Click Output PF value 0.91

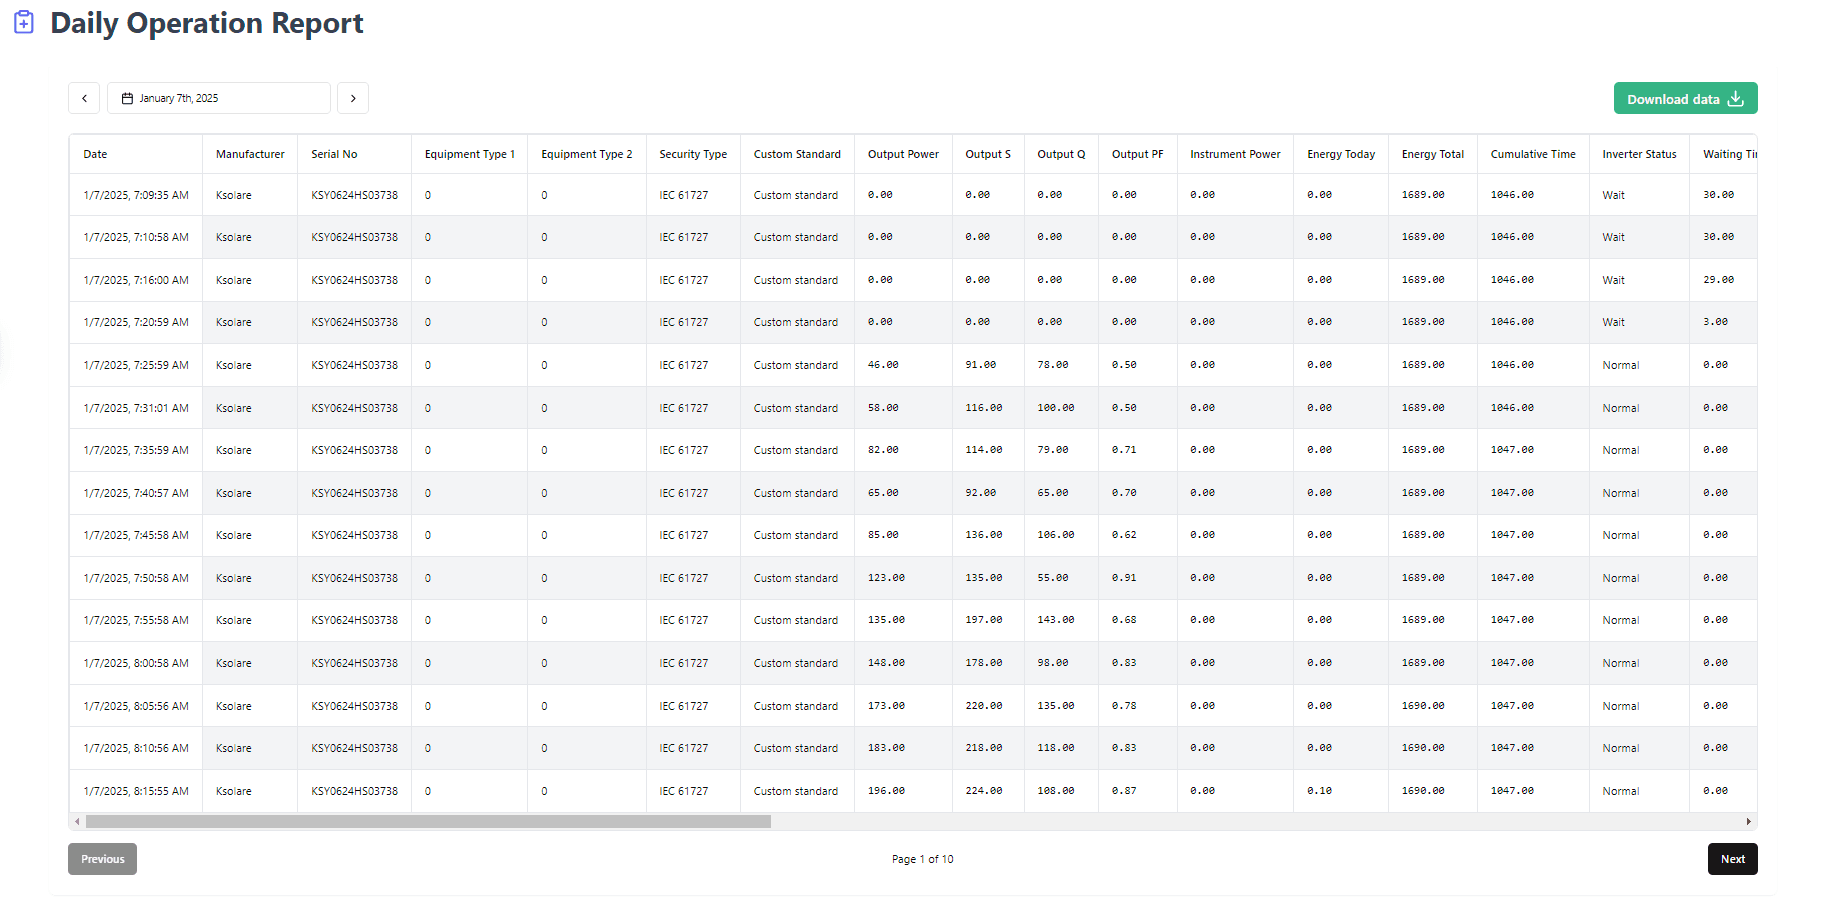coord(1124,578)
